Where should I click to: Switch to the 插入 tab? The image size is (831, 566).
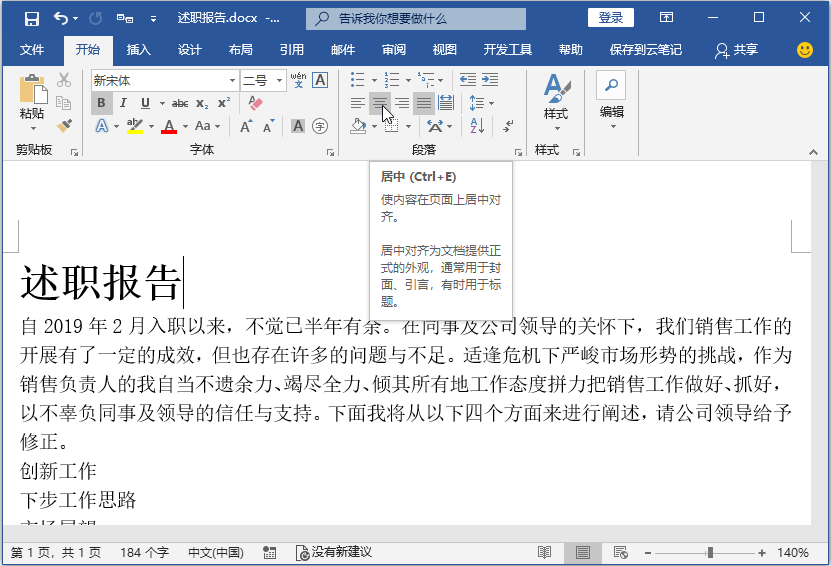[x=139, y=50]
